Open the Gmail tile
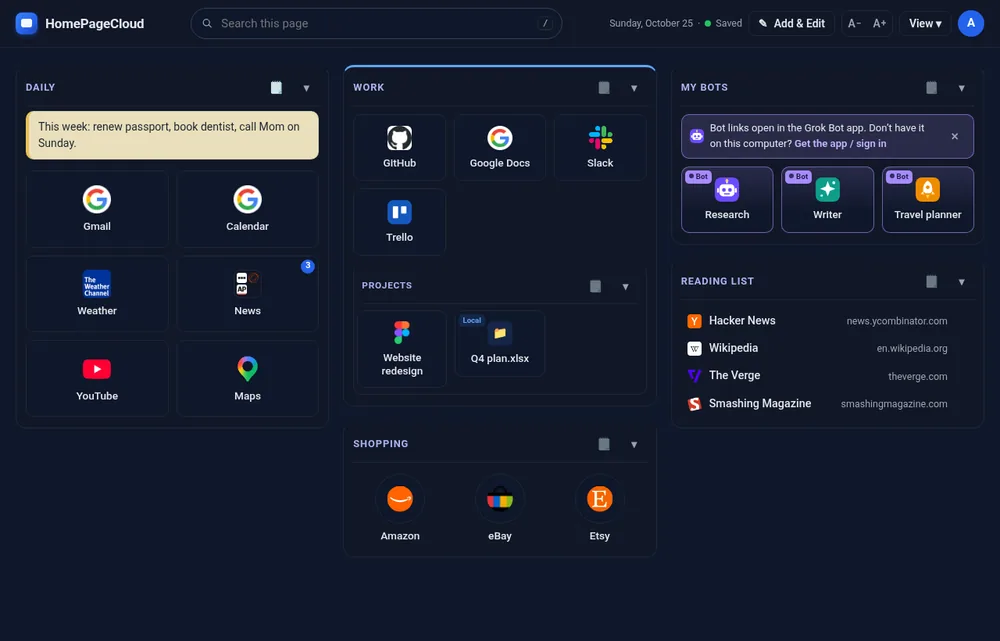The image size is (1000, 641). point(97,209)
